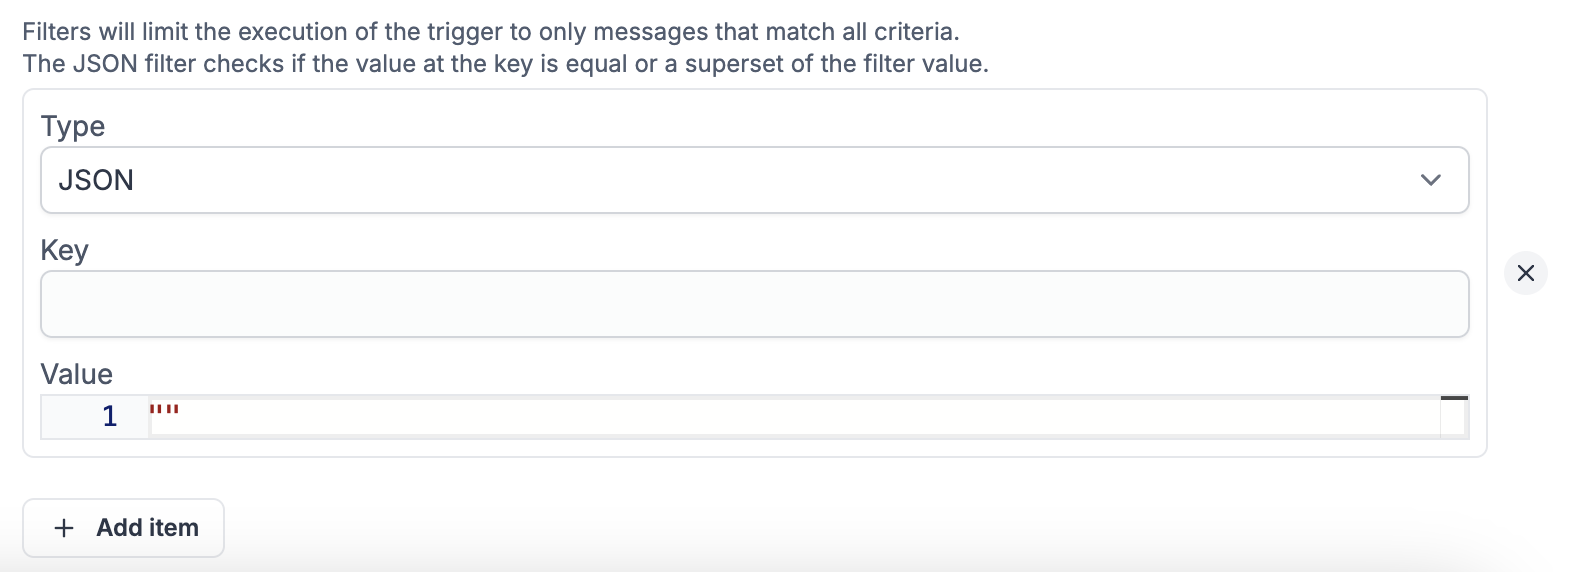
Task: Click the Add item label text
Action: [x=147, y=528]
